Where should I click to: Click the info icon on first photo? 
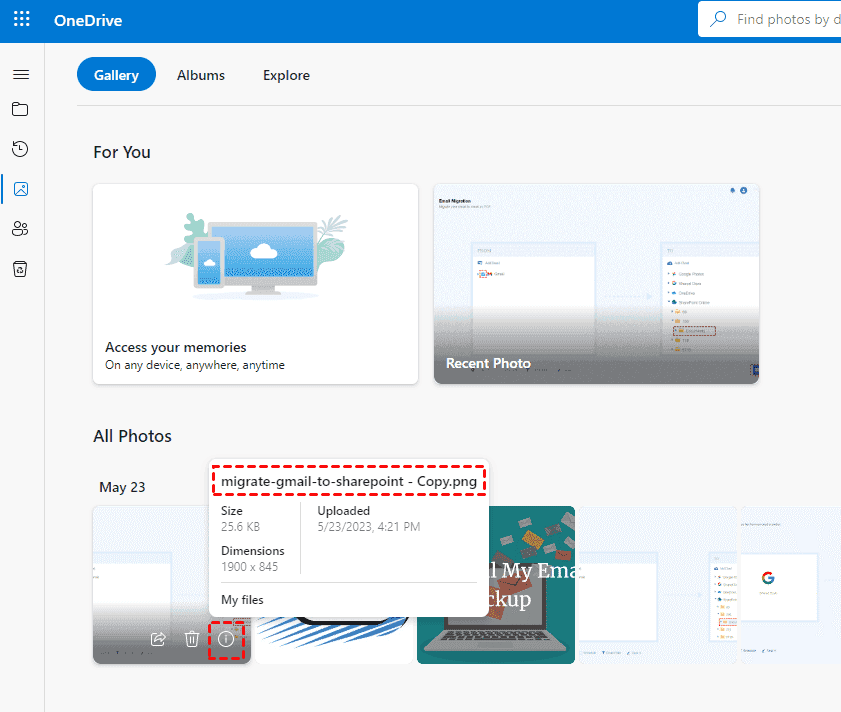pyautogui.click(x=226, y=639)
